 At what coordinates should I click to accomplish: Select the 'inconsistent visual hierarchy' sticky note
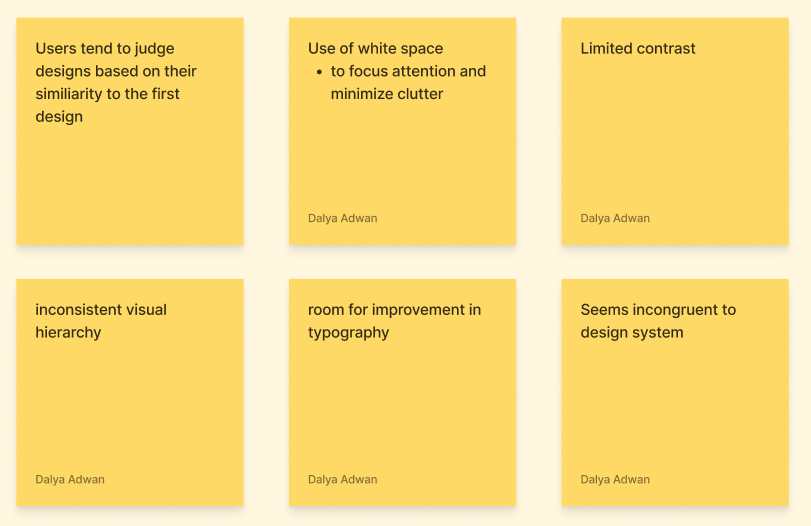(x=130, y=392)
